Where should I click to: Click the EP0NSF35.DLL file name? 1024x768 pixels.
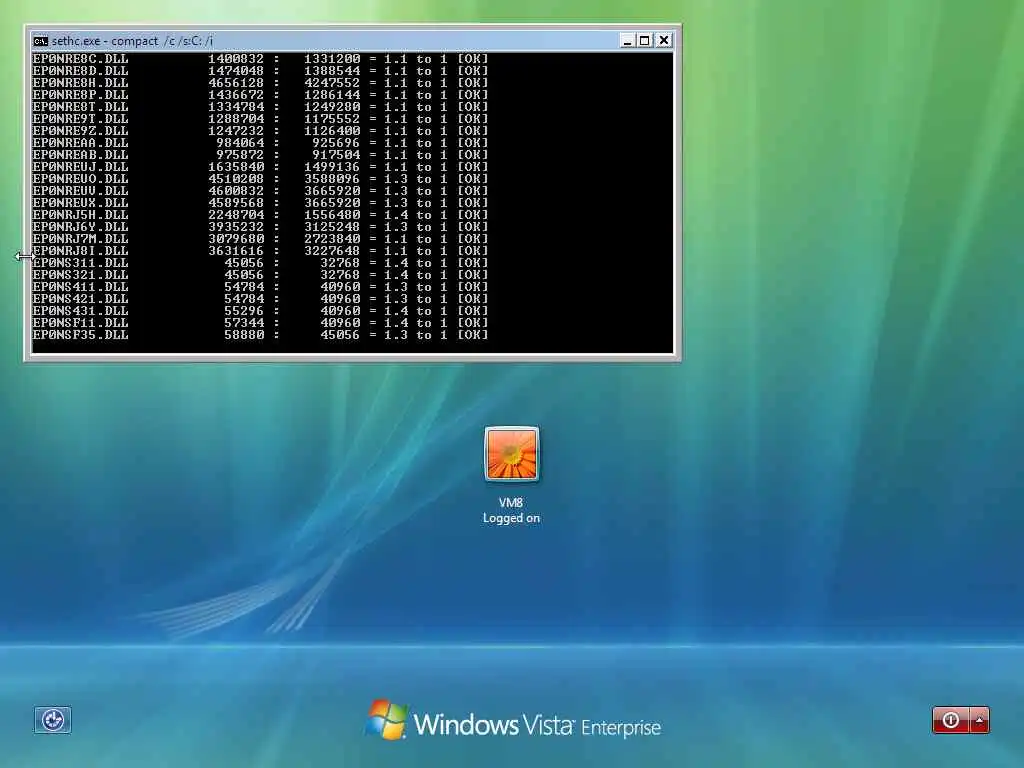coord(80,334)
